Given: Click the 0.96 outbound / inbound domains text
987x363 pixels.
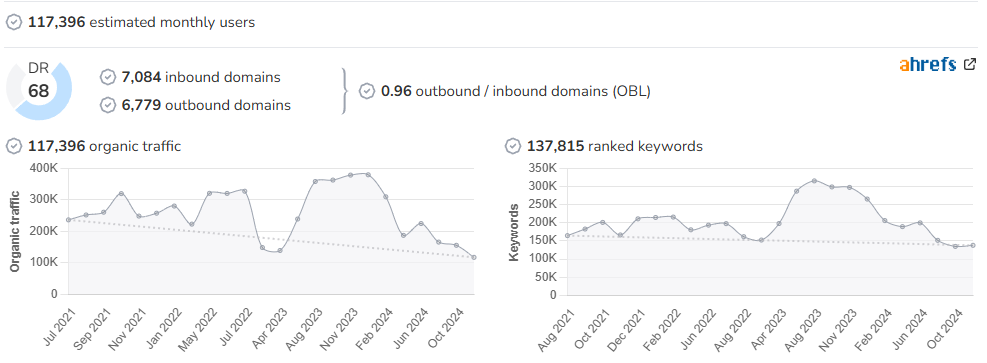Looking at the screenshot, I should (x=516, y=91).
